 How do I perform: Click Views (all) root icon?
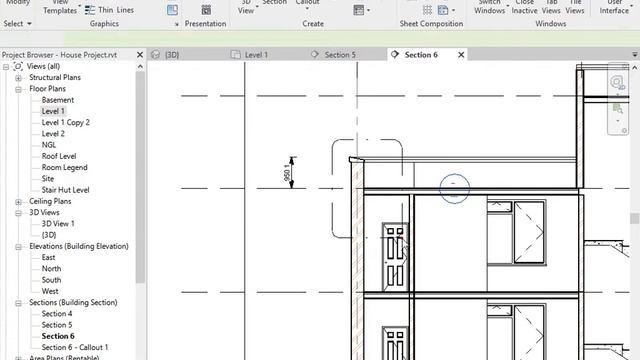18,66
